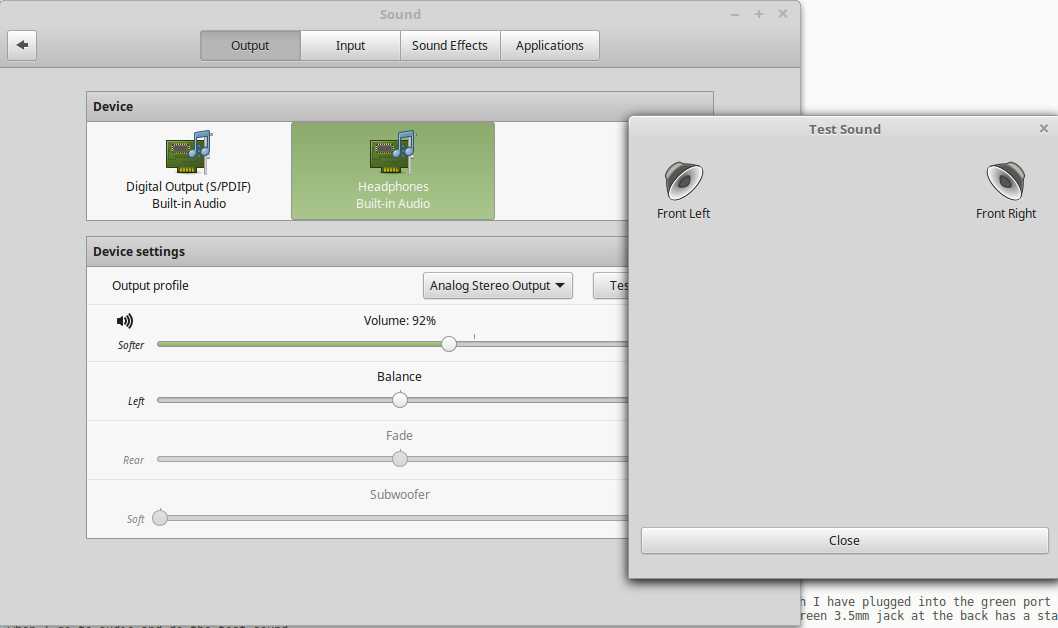
Task: Click the Output profile label
Action: 150,285
